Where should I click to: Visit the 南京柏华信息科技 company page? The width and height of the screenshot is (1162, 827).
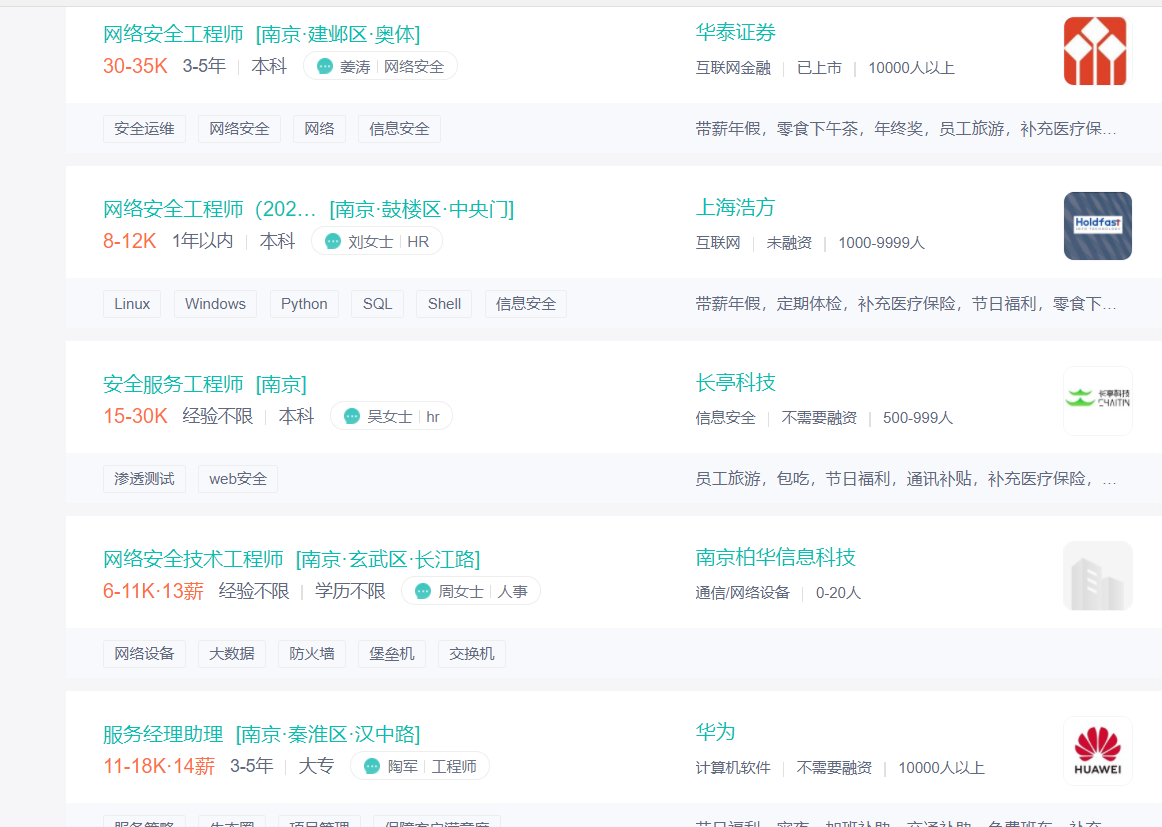pyautogui.click(x=775, y=557)
